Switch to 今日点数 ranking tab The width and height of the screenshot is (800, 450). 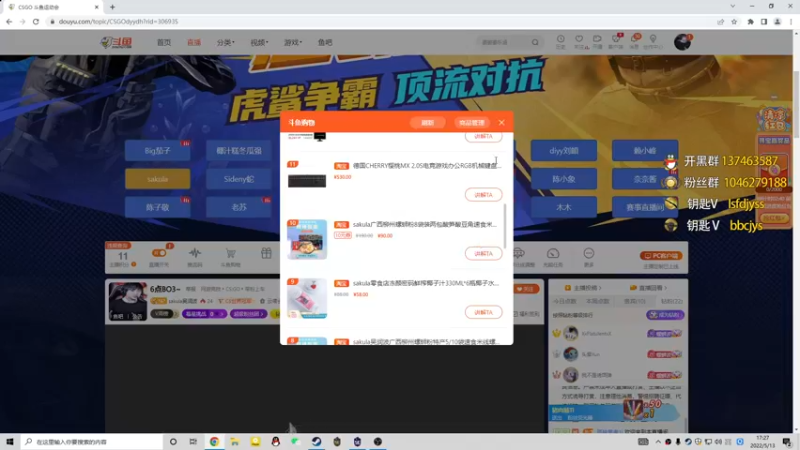tap(565, 301)
